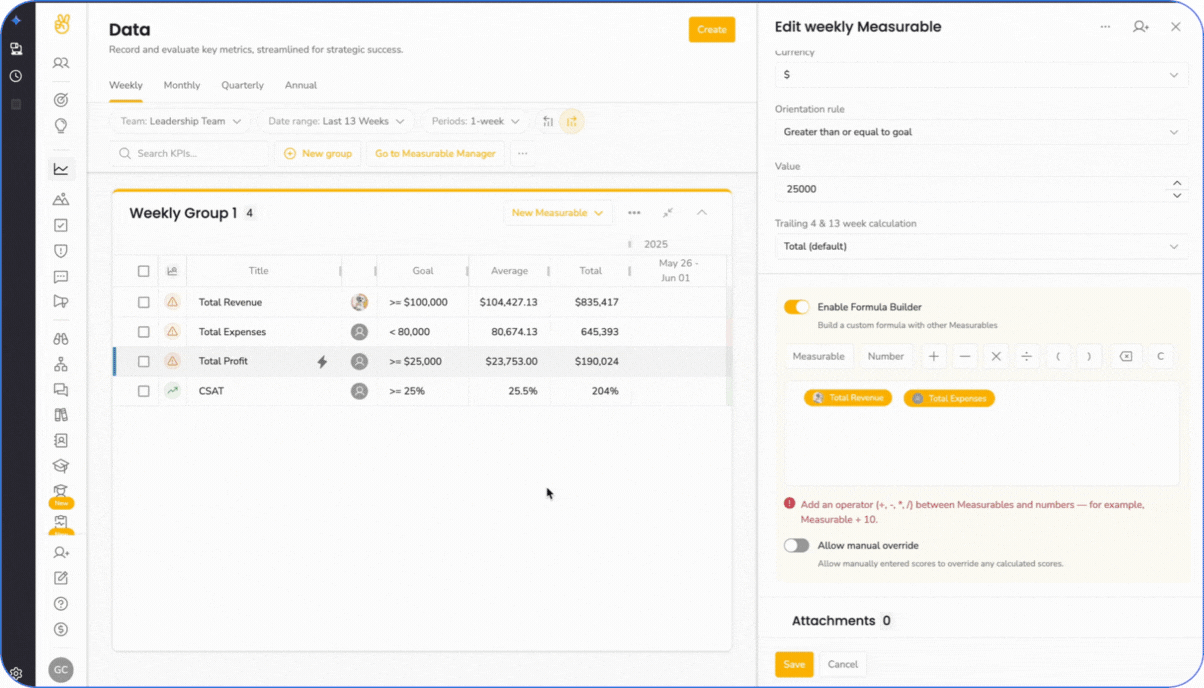Check the select-all checkbox in table header
Viewport: 1204px width, 688px height.
(x=143, y=271)
